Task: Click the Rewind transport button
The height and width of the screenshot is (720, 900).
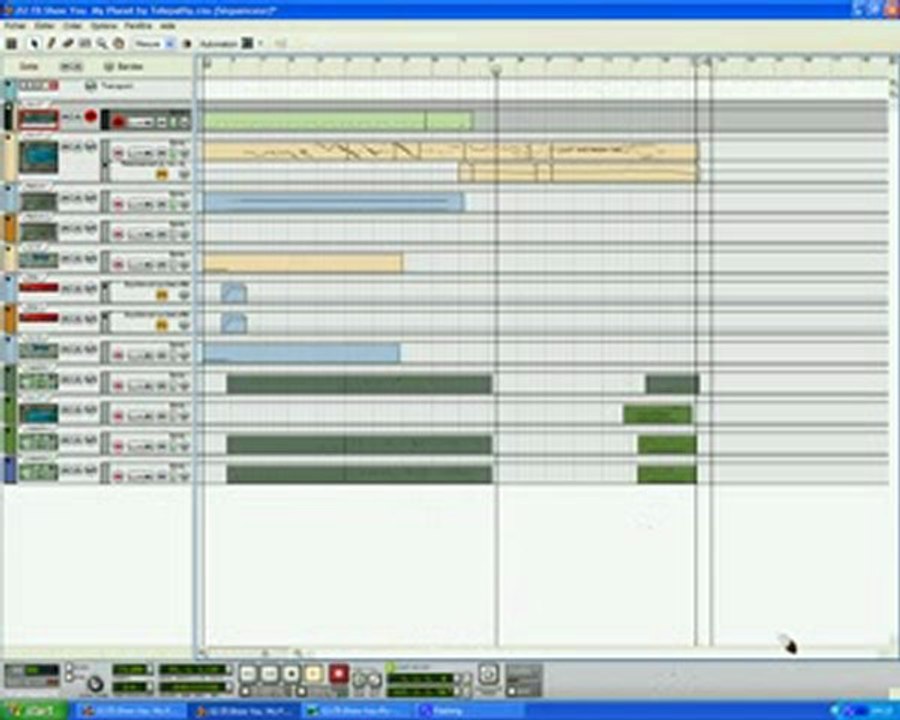Action: (248, 673)
